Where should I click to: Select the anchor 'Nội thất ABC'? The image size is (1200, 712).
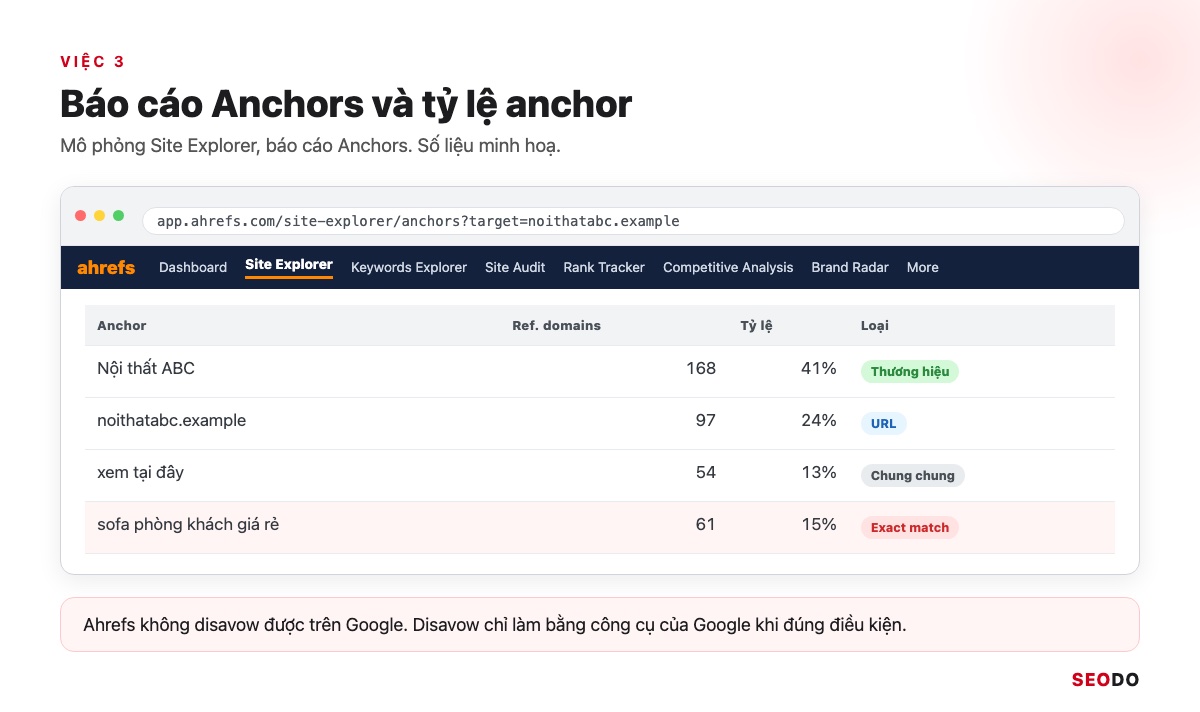point(146,368)
